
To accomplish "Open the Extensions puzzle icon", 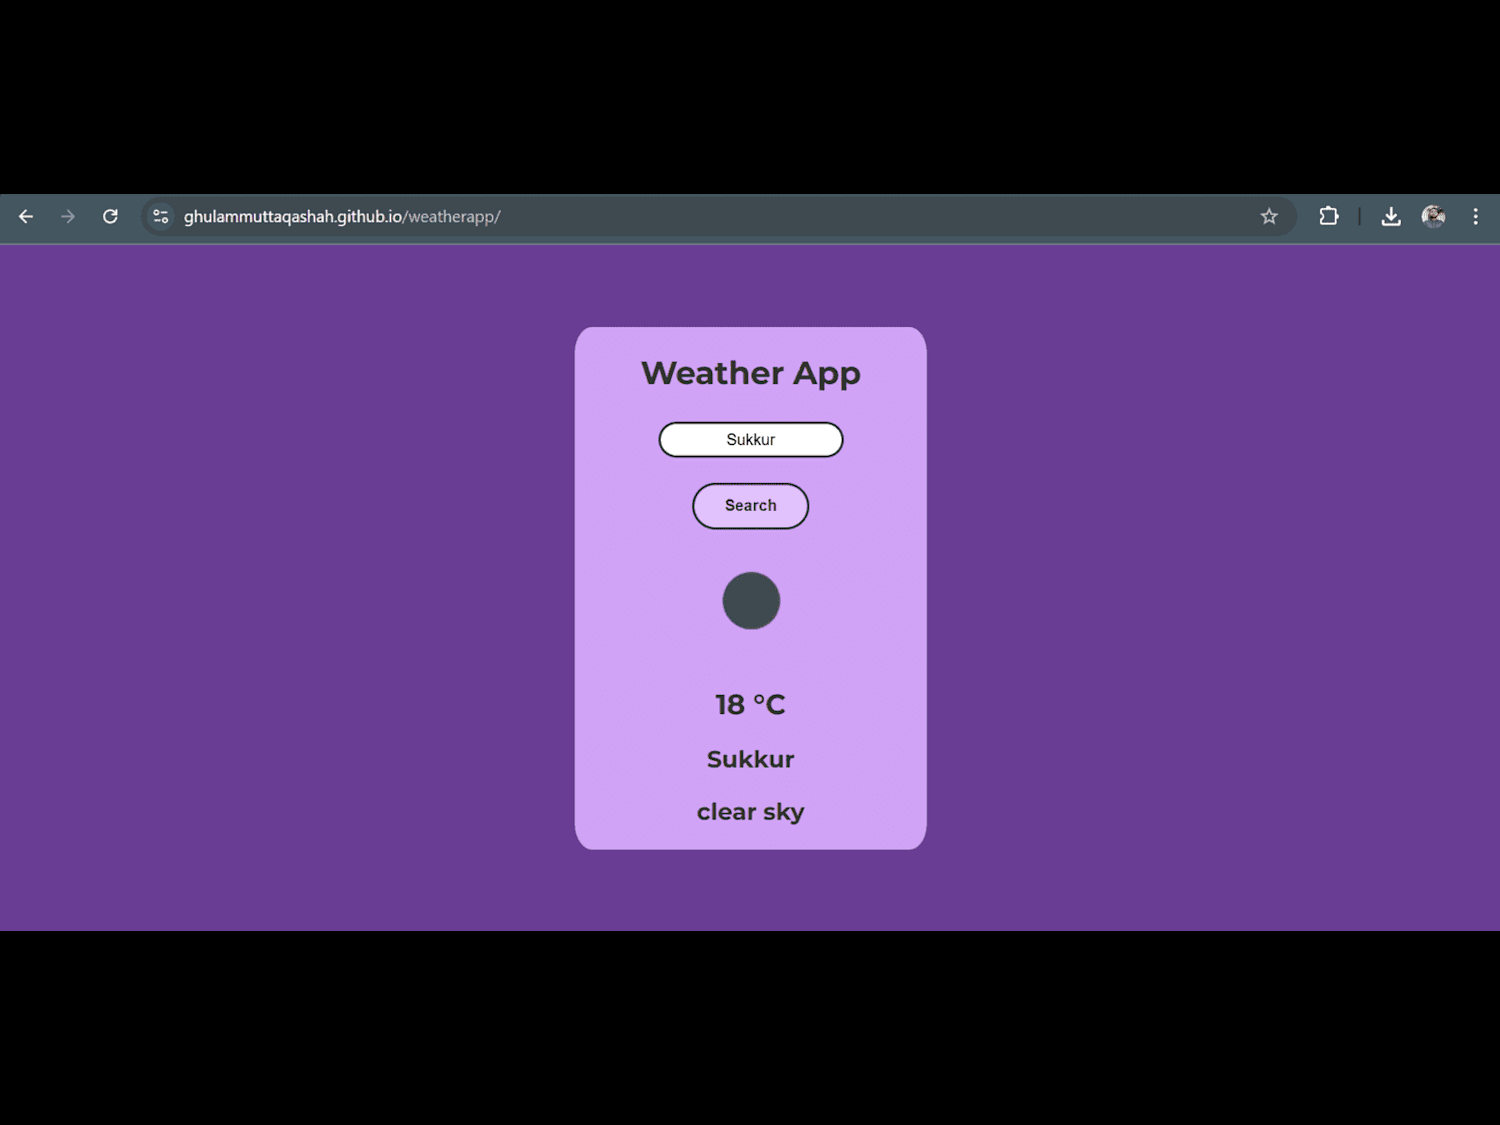I will click(x=1328, y=216).
